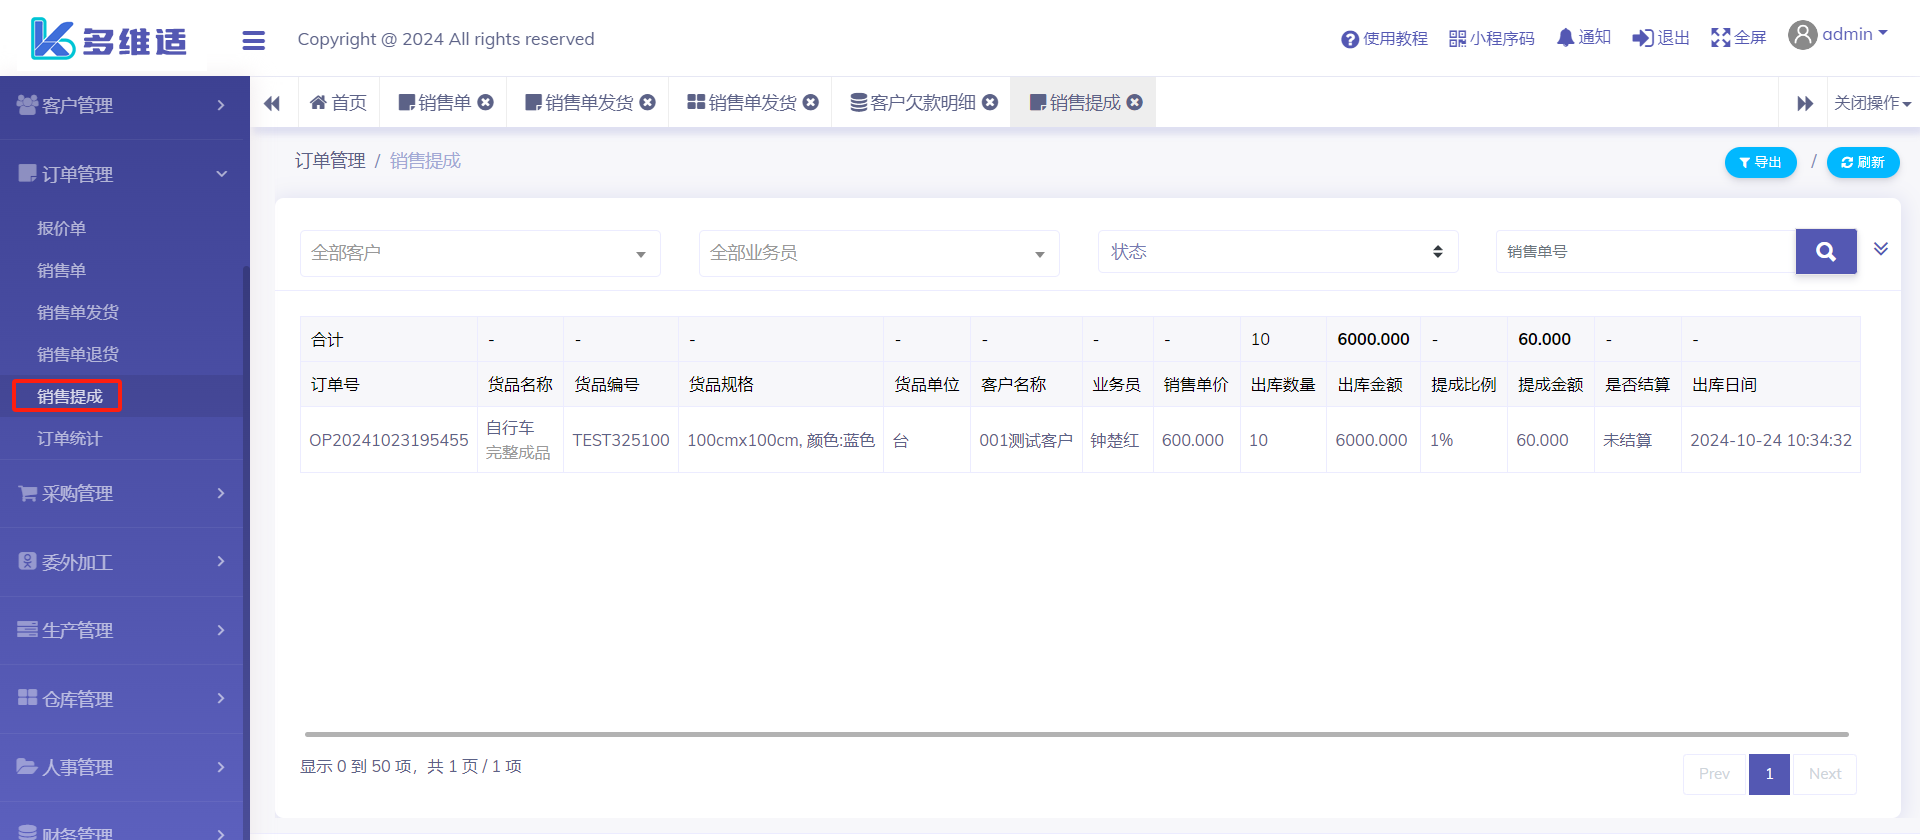Select 订单统计 in the sidebar

click(x=69, y=438)
